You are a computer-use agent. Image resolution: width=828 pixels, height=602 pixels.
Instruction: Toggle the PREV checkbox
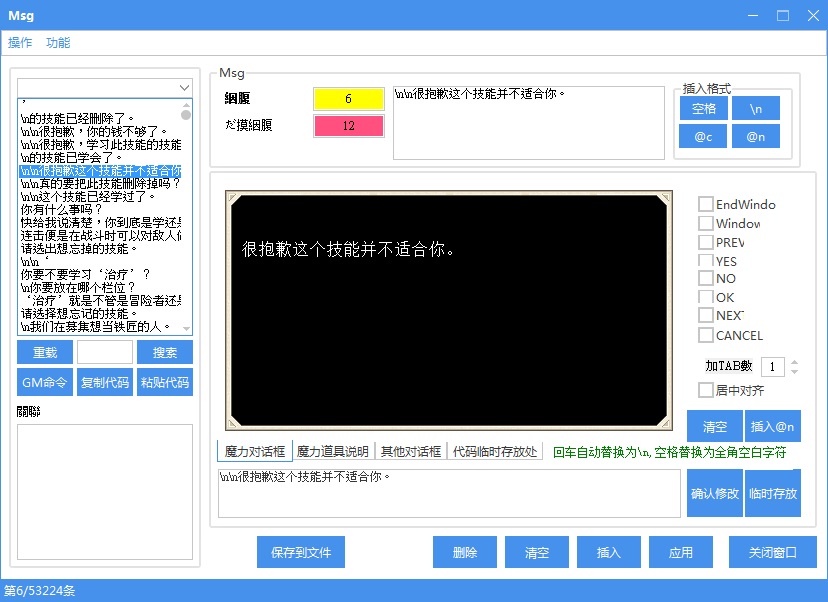[705, 242]
